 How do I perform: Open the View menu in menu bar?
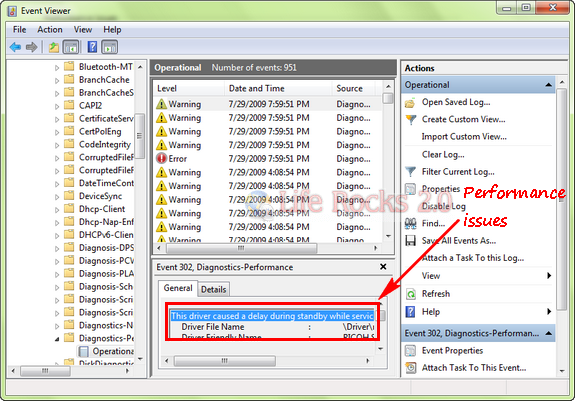[83, 30]
